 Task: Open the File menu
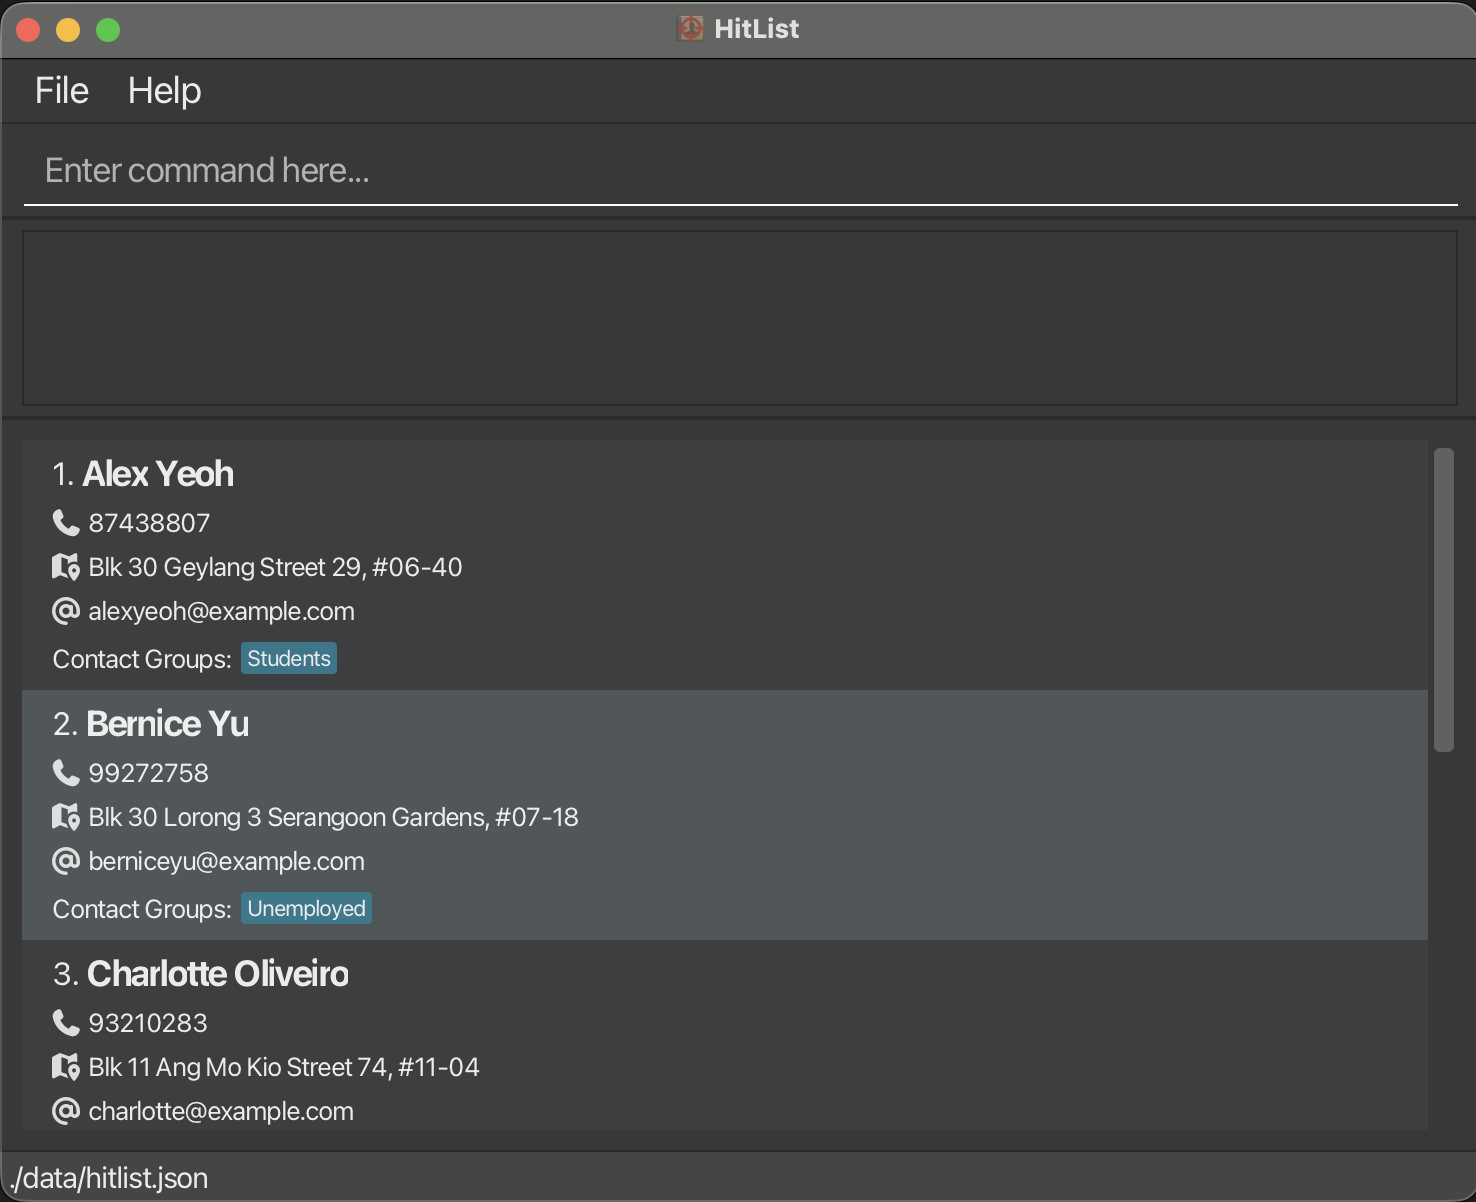tap(62, 91)
